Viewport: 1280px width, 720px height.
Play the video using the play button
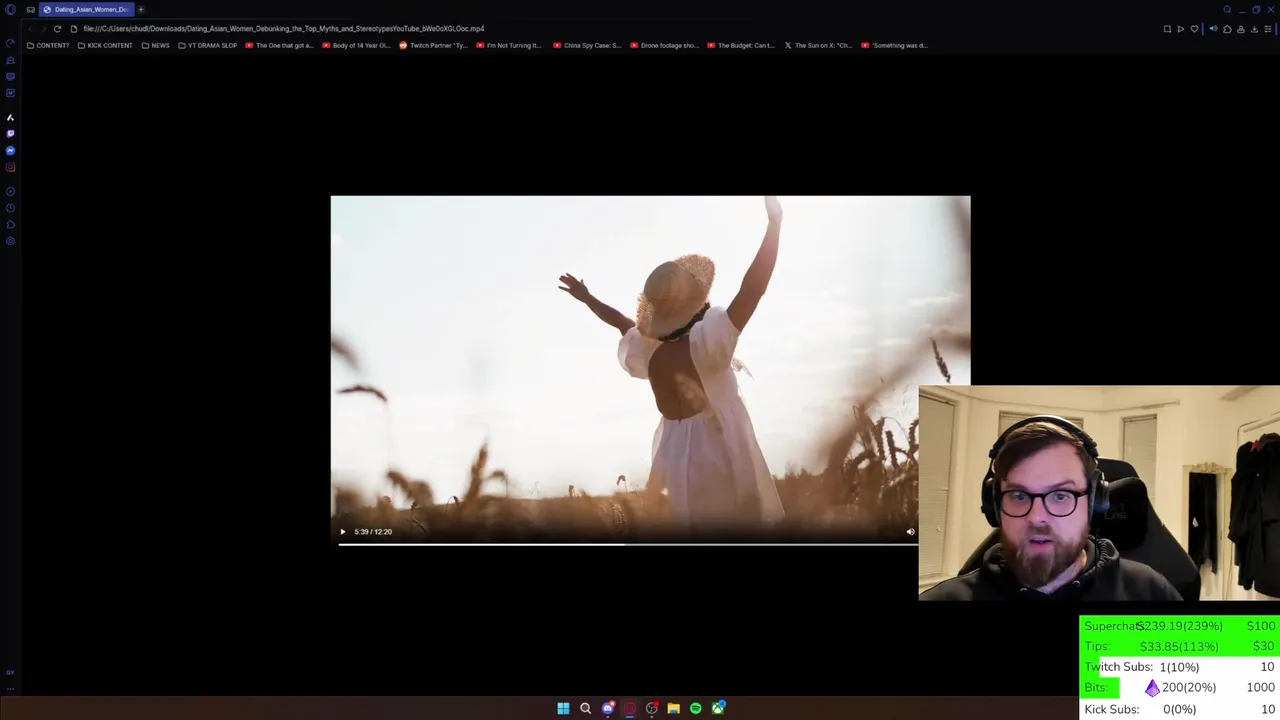(x=343, y=532)
